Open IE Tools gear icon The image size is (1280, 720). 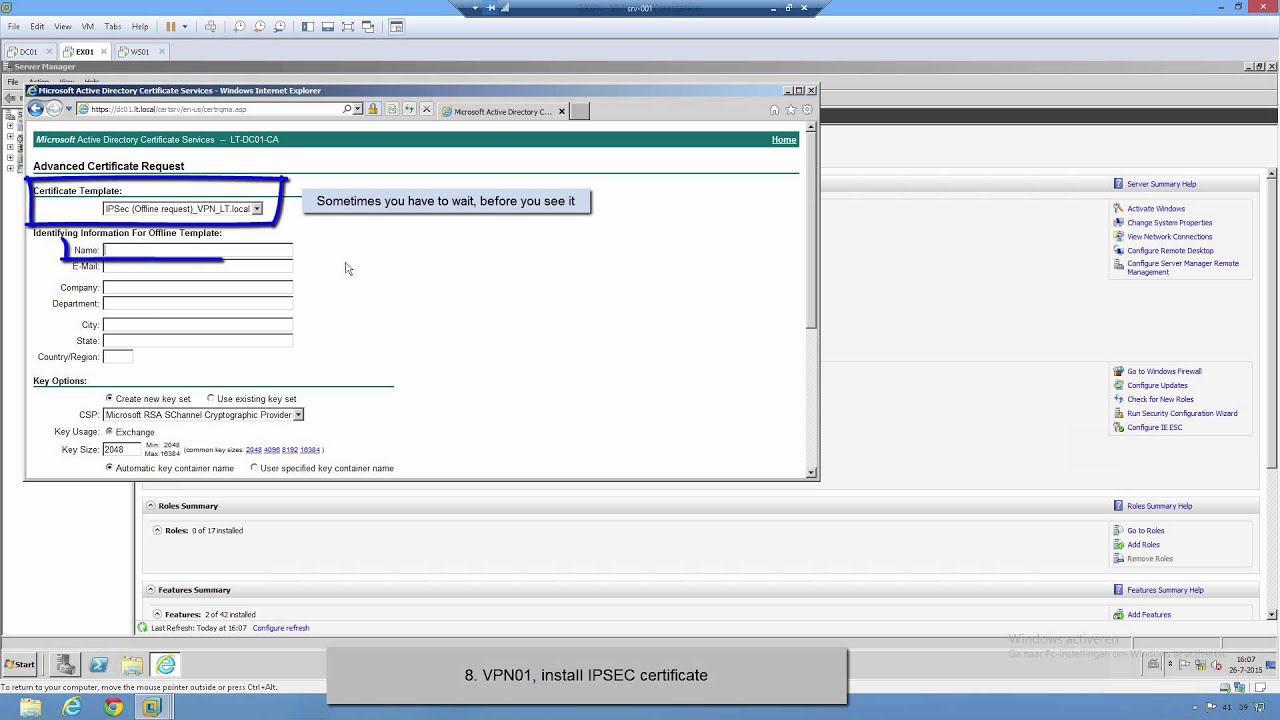click(x=808, y=110)
